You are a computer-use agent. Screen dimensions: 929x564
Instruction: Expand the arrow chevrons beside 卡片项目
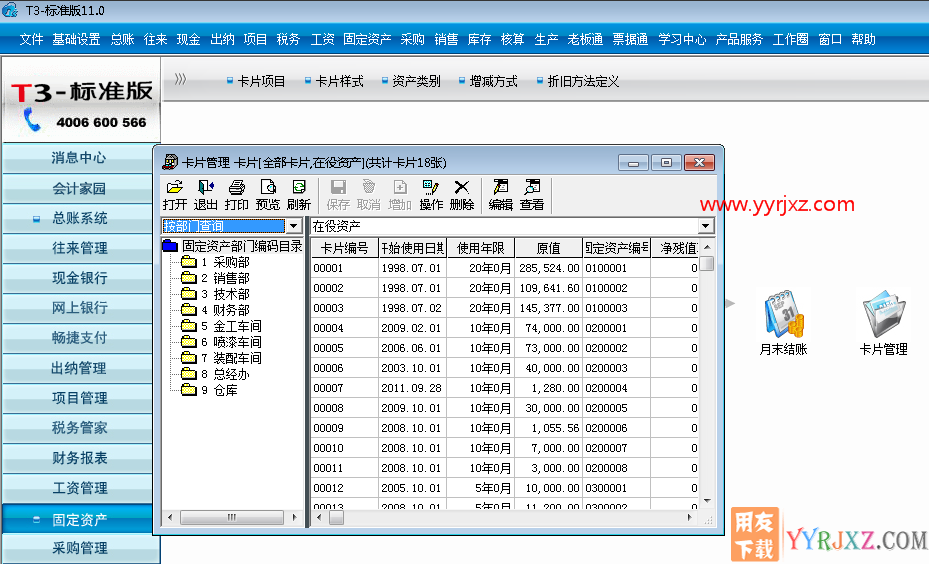pos(181,79)
